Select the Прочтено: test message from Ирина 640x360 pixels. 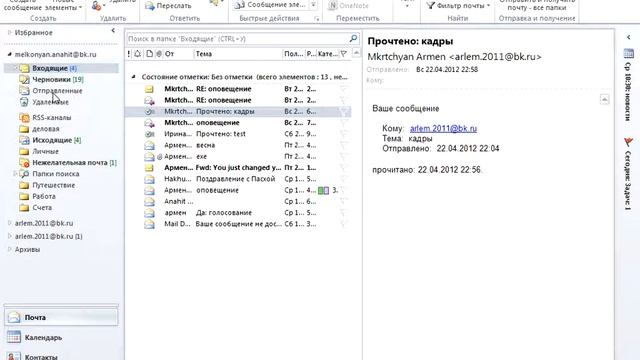[x=238, y=134]
